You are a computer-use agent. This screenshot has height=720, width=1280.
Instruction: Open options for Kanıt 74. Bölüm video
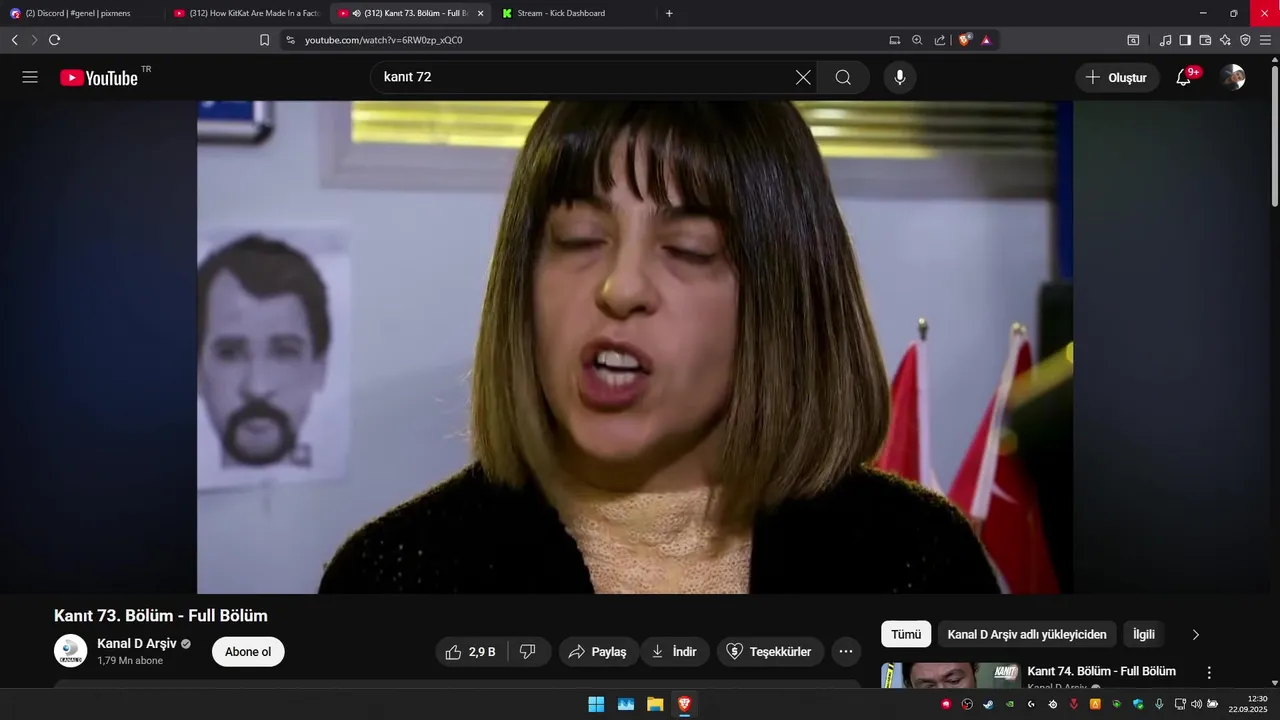tap(1209, 673)
